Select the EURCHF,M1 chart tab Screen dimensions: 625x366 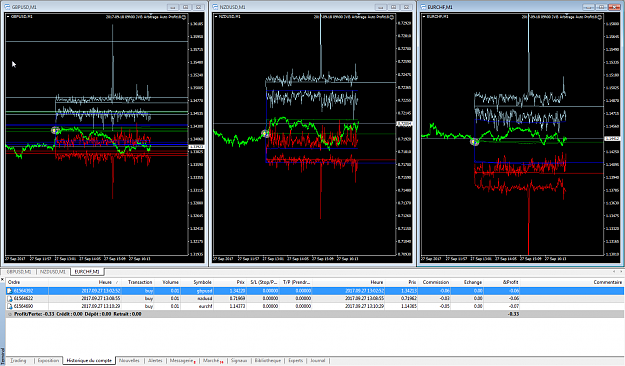87,272
